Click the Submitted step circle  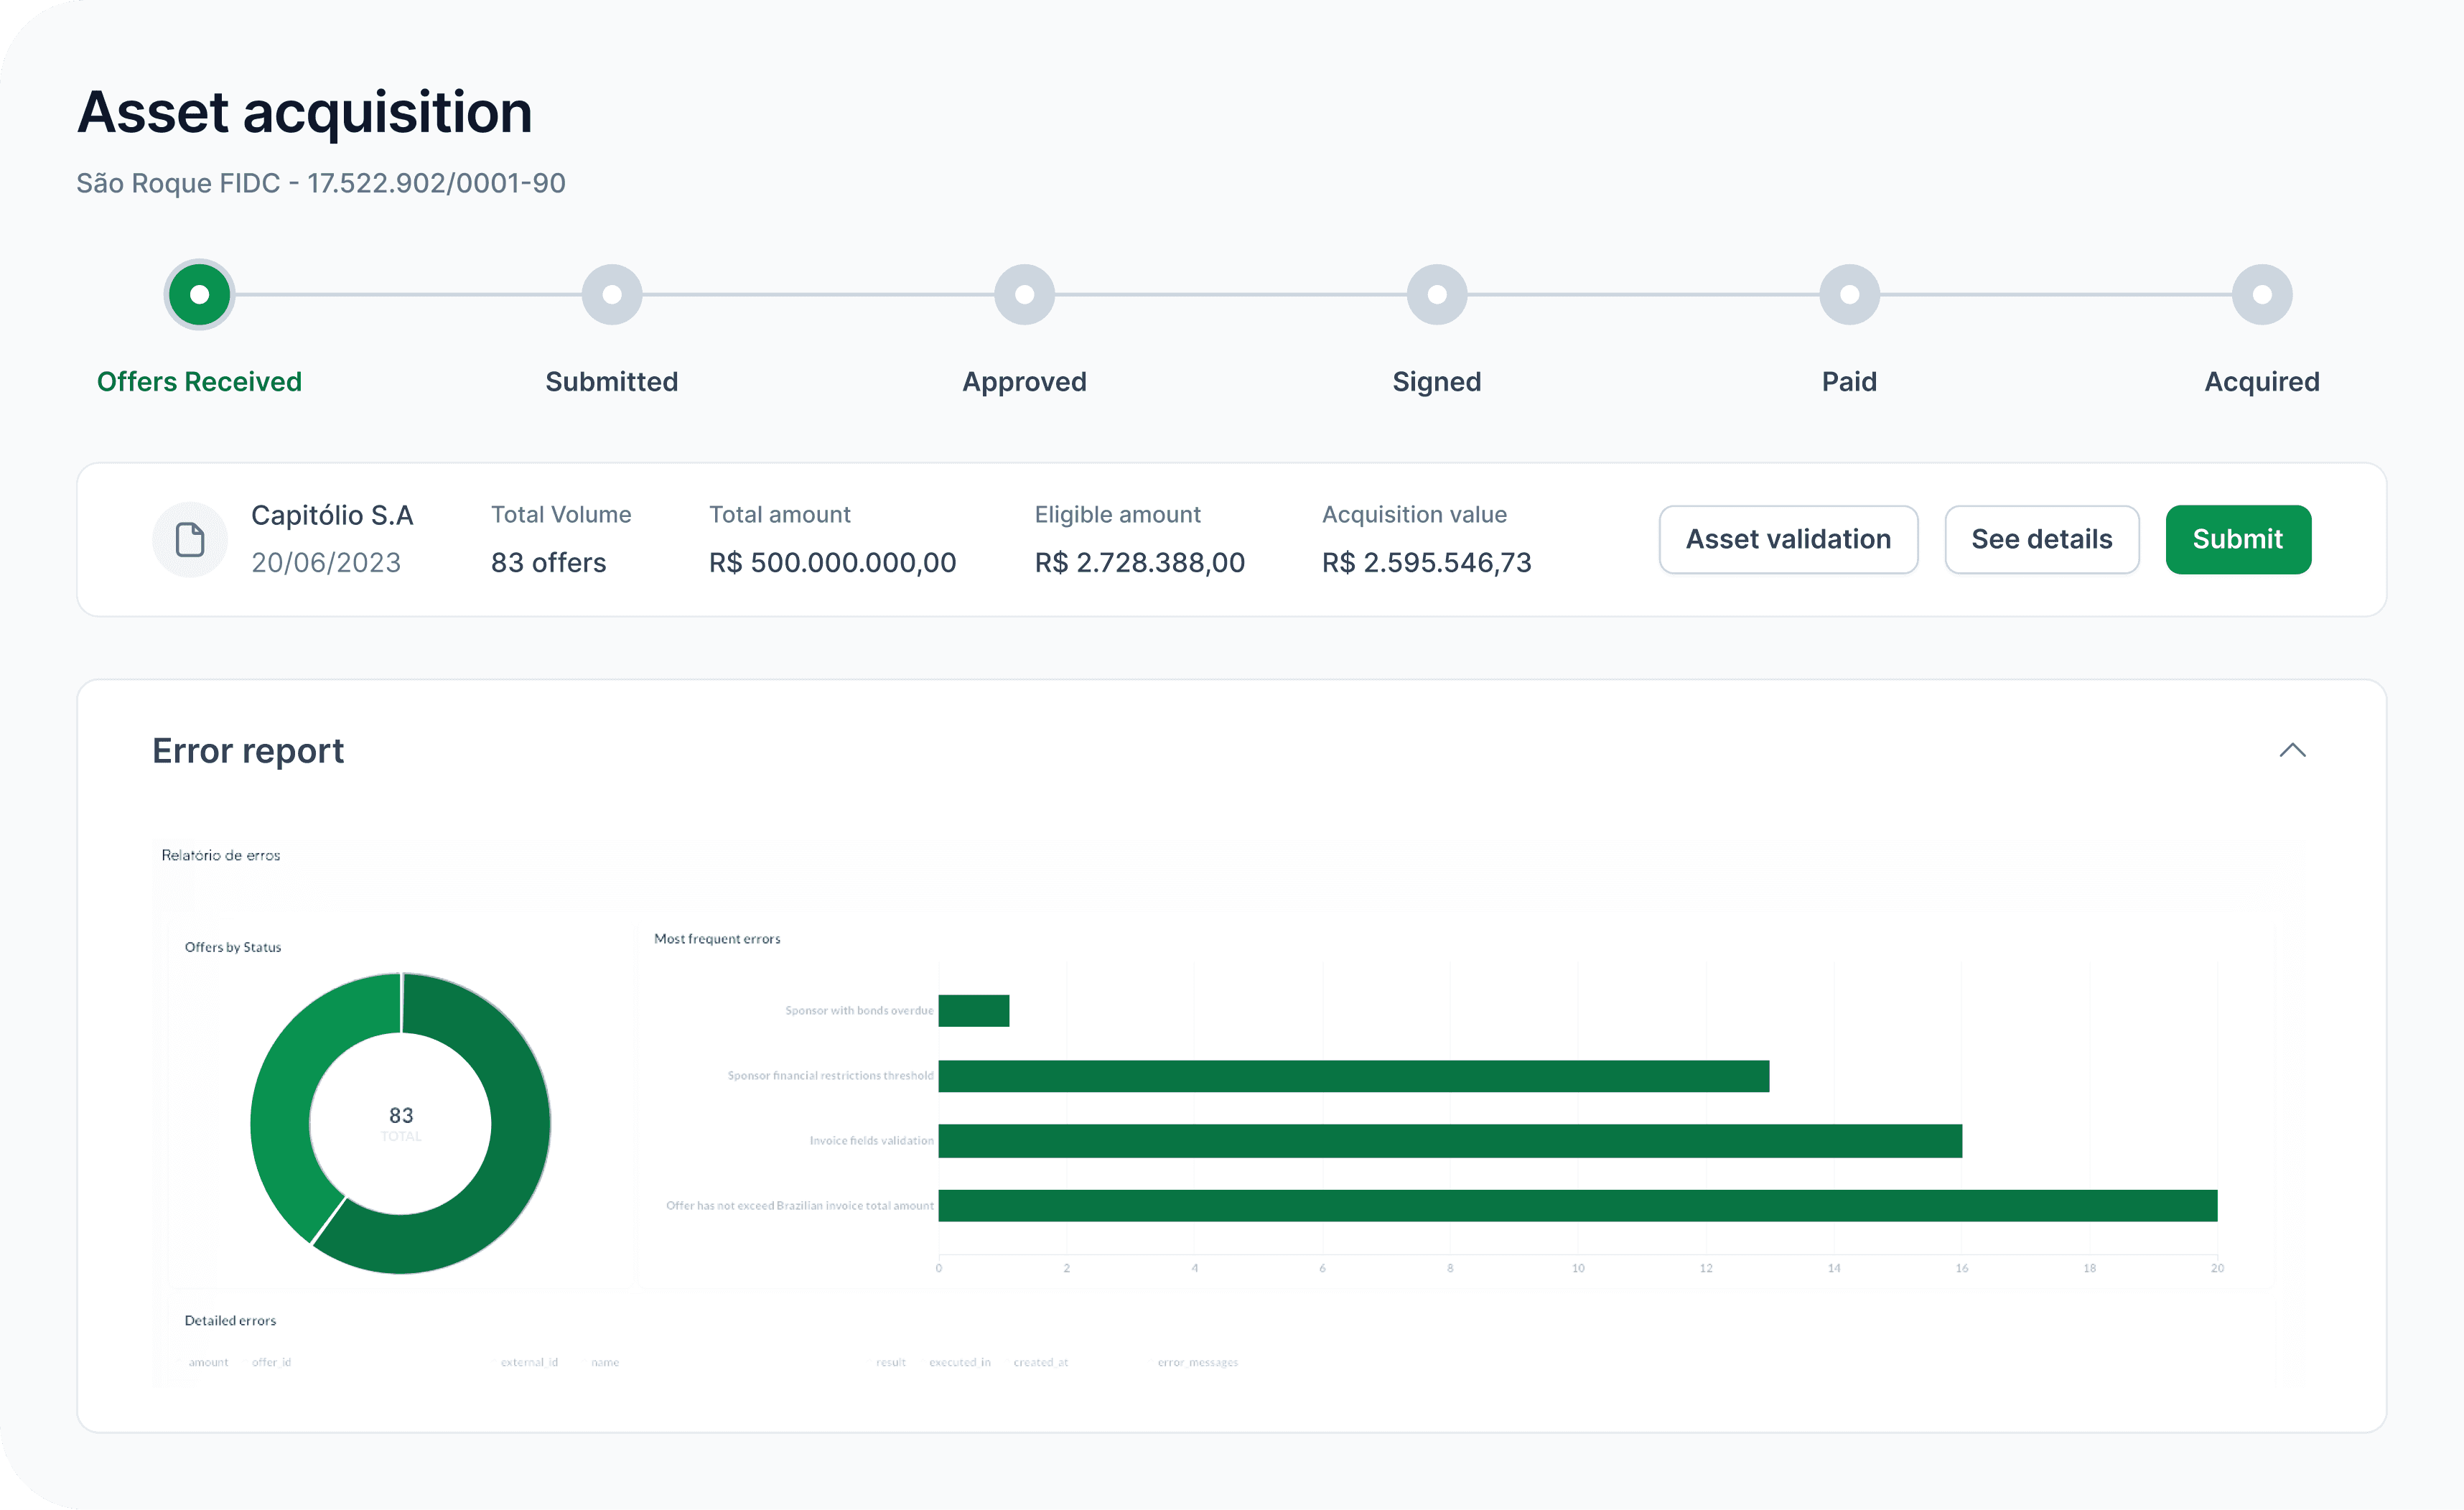coord(612,295)
